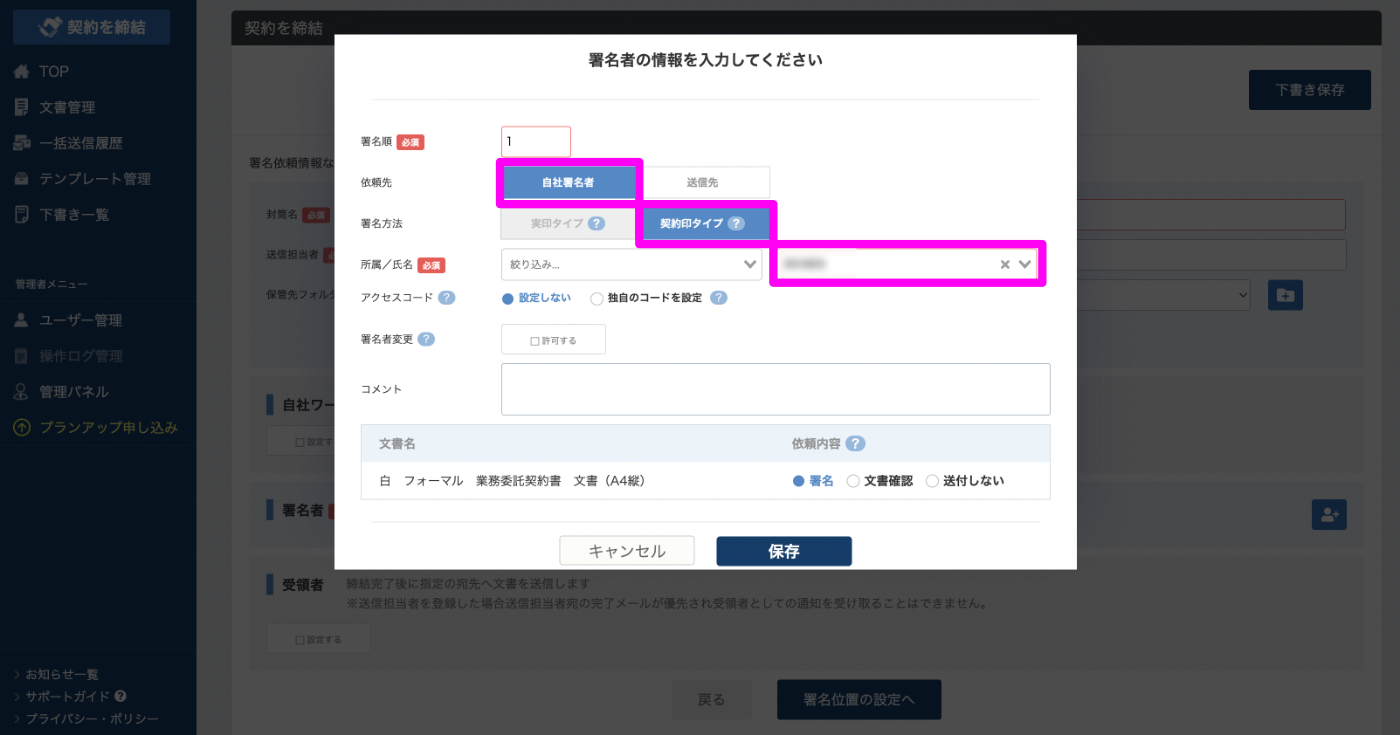The height and width of the screenshot is (735, 1400).
Task: Check the 許可する checkbox for signer change
Action: pos(553,340)
